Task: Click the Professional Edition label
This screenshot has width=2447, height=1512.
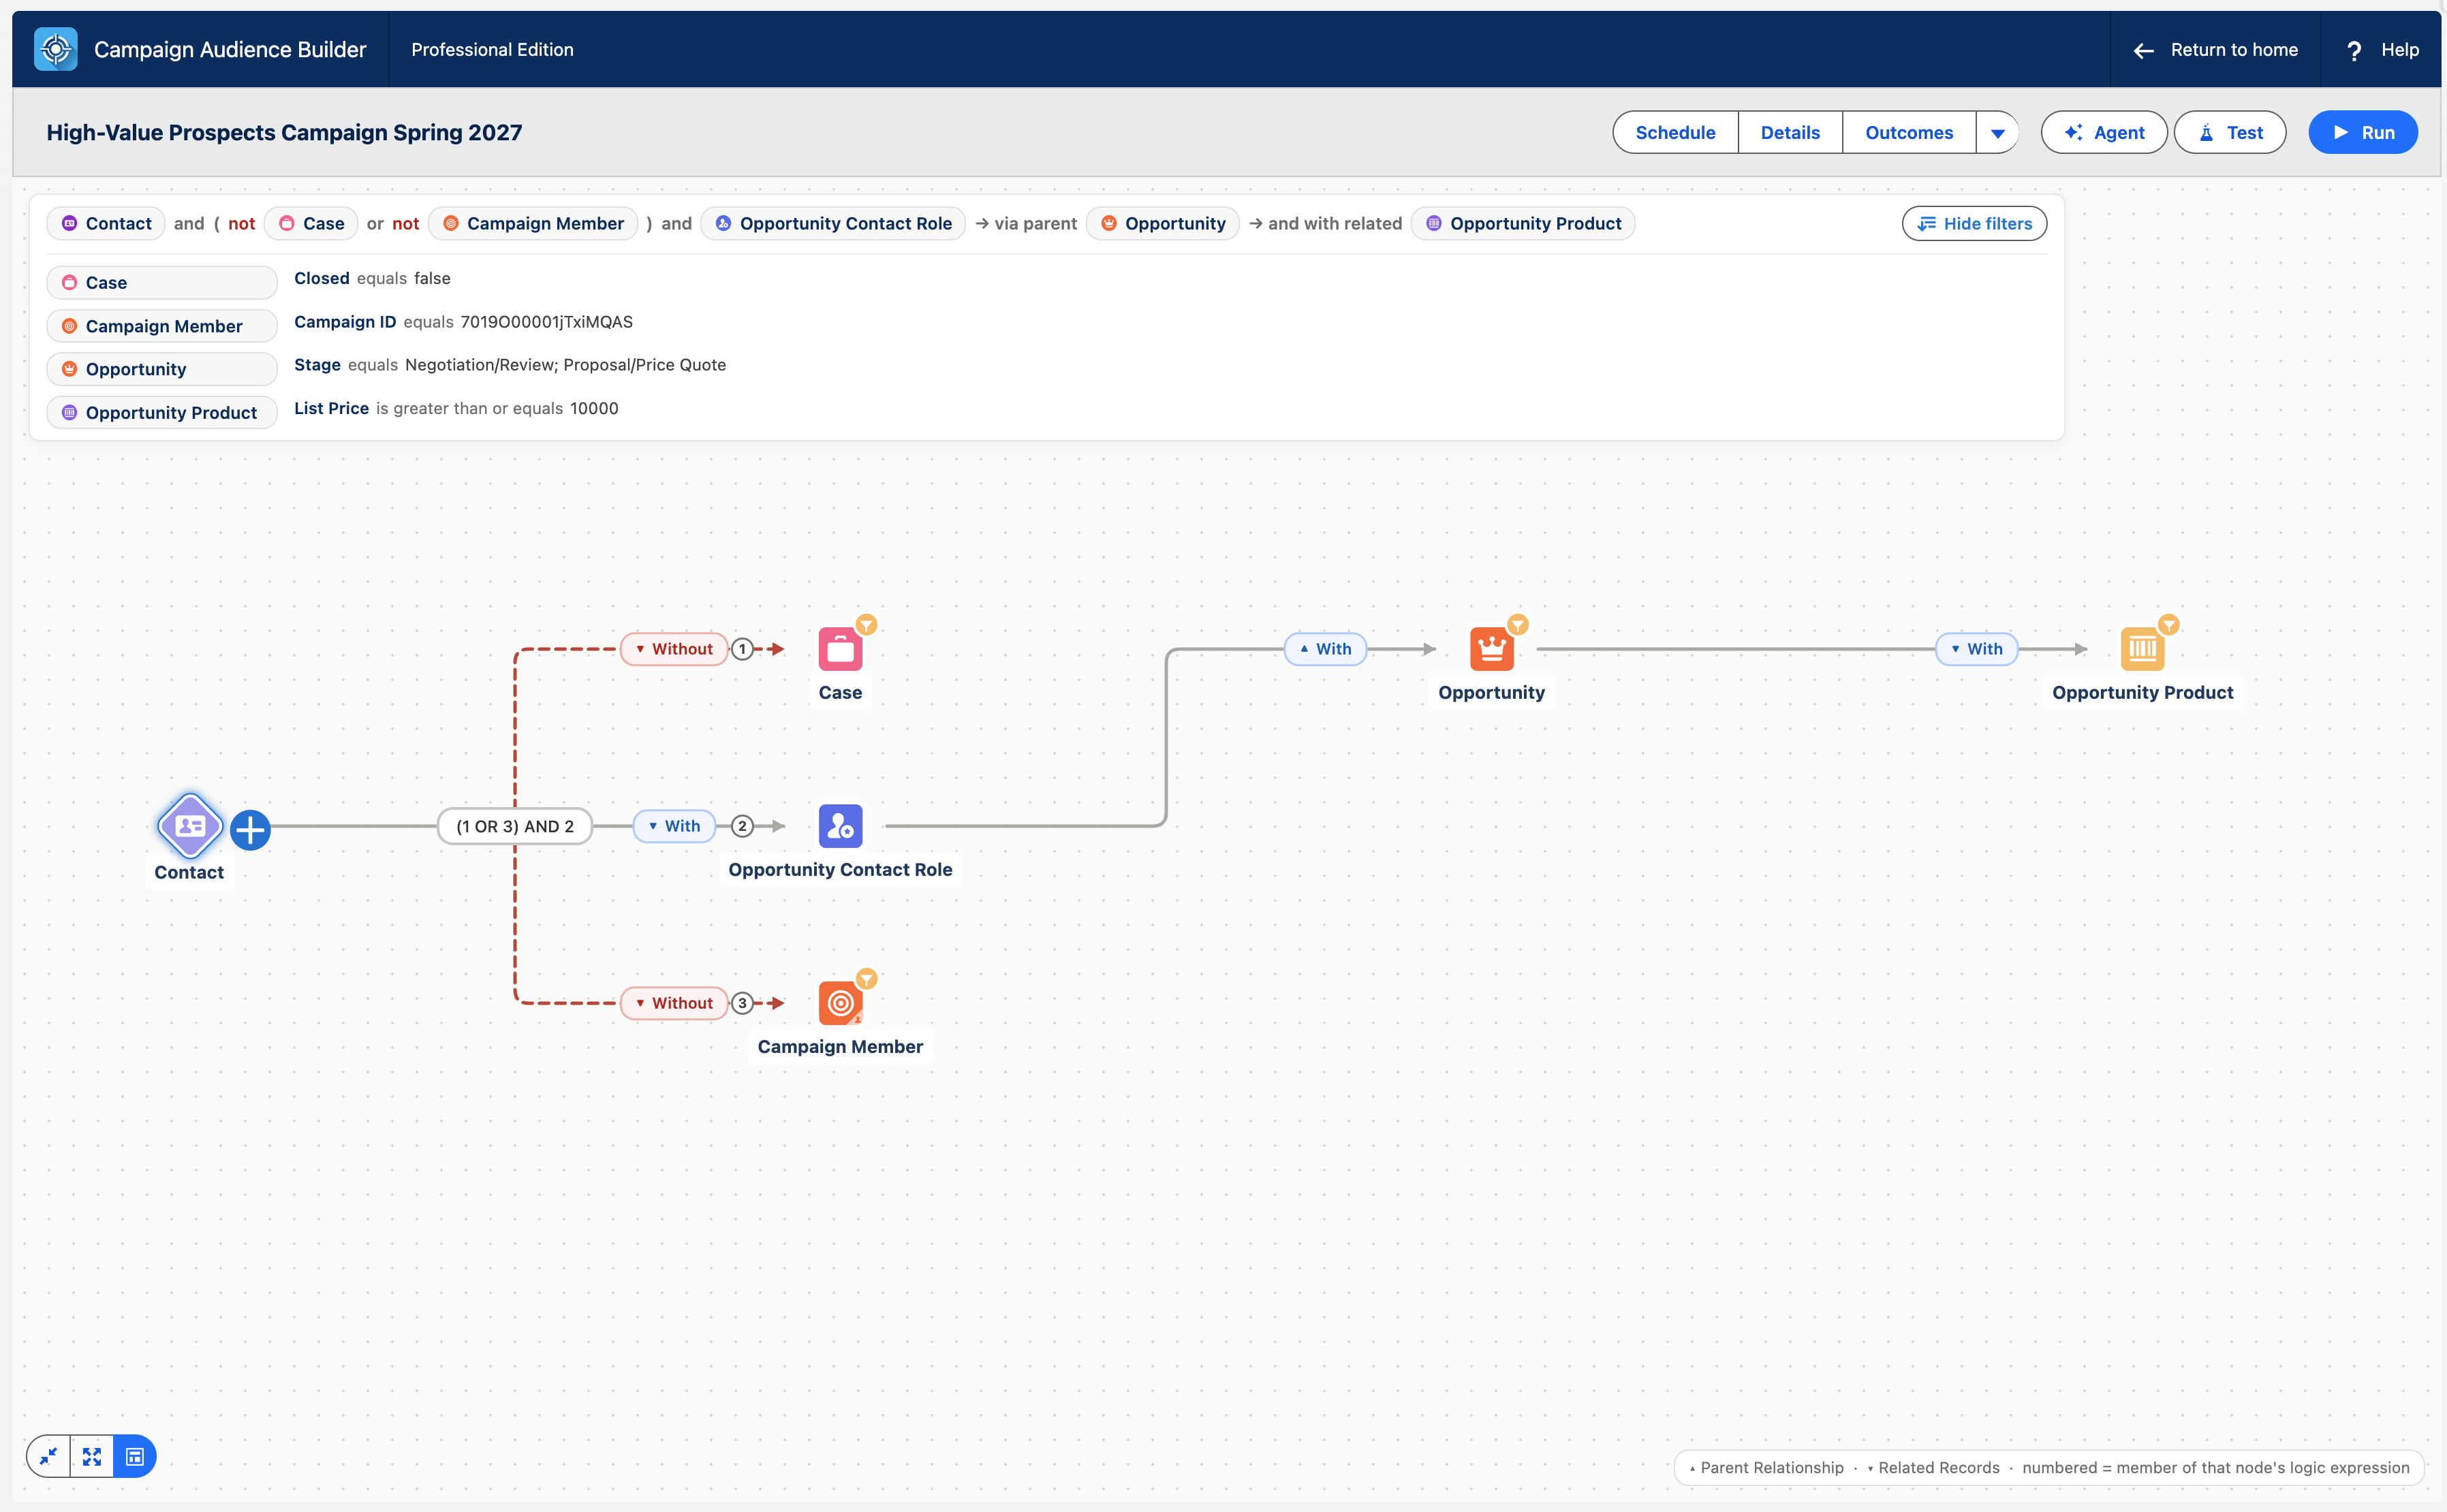Action: (x=492, y=50)
